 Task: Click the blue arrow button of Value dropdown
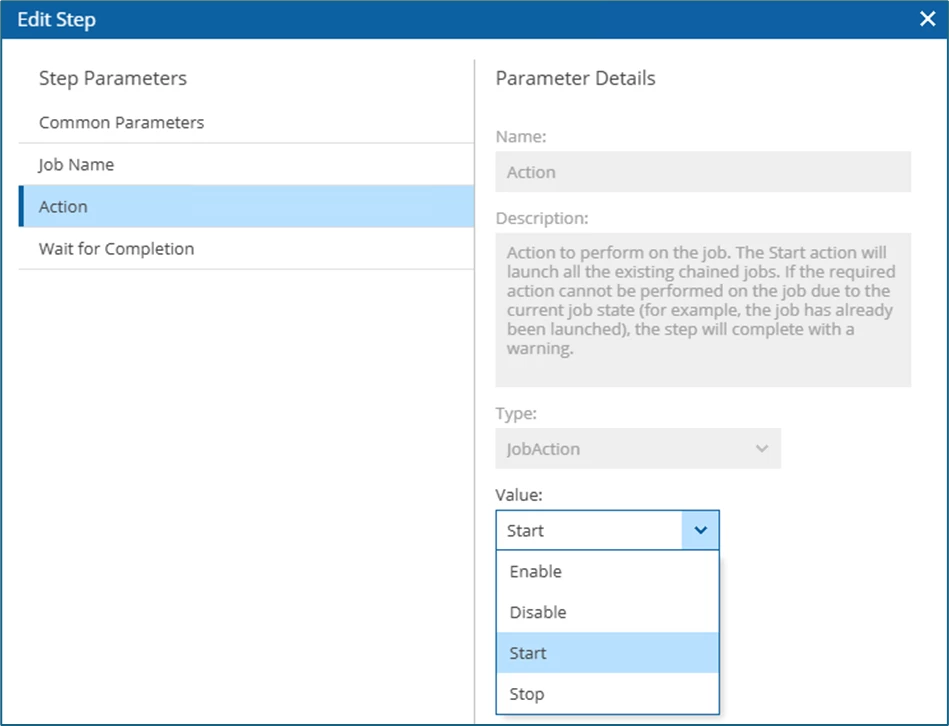click(x=700, y=530)
